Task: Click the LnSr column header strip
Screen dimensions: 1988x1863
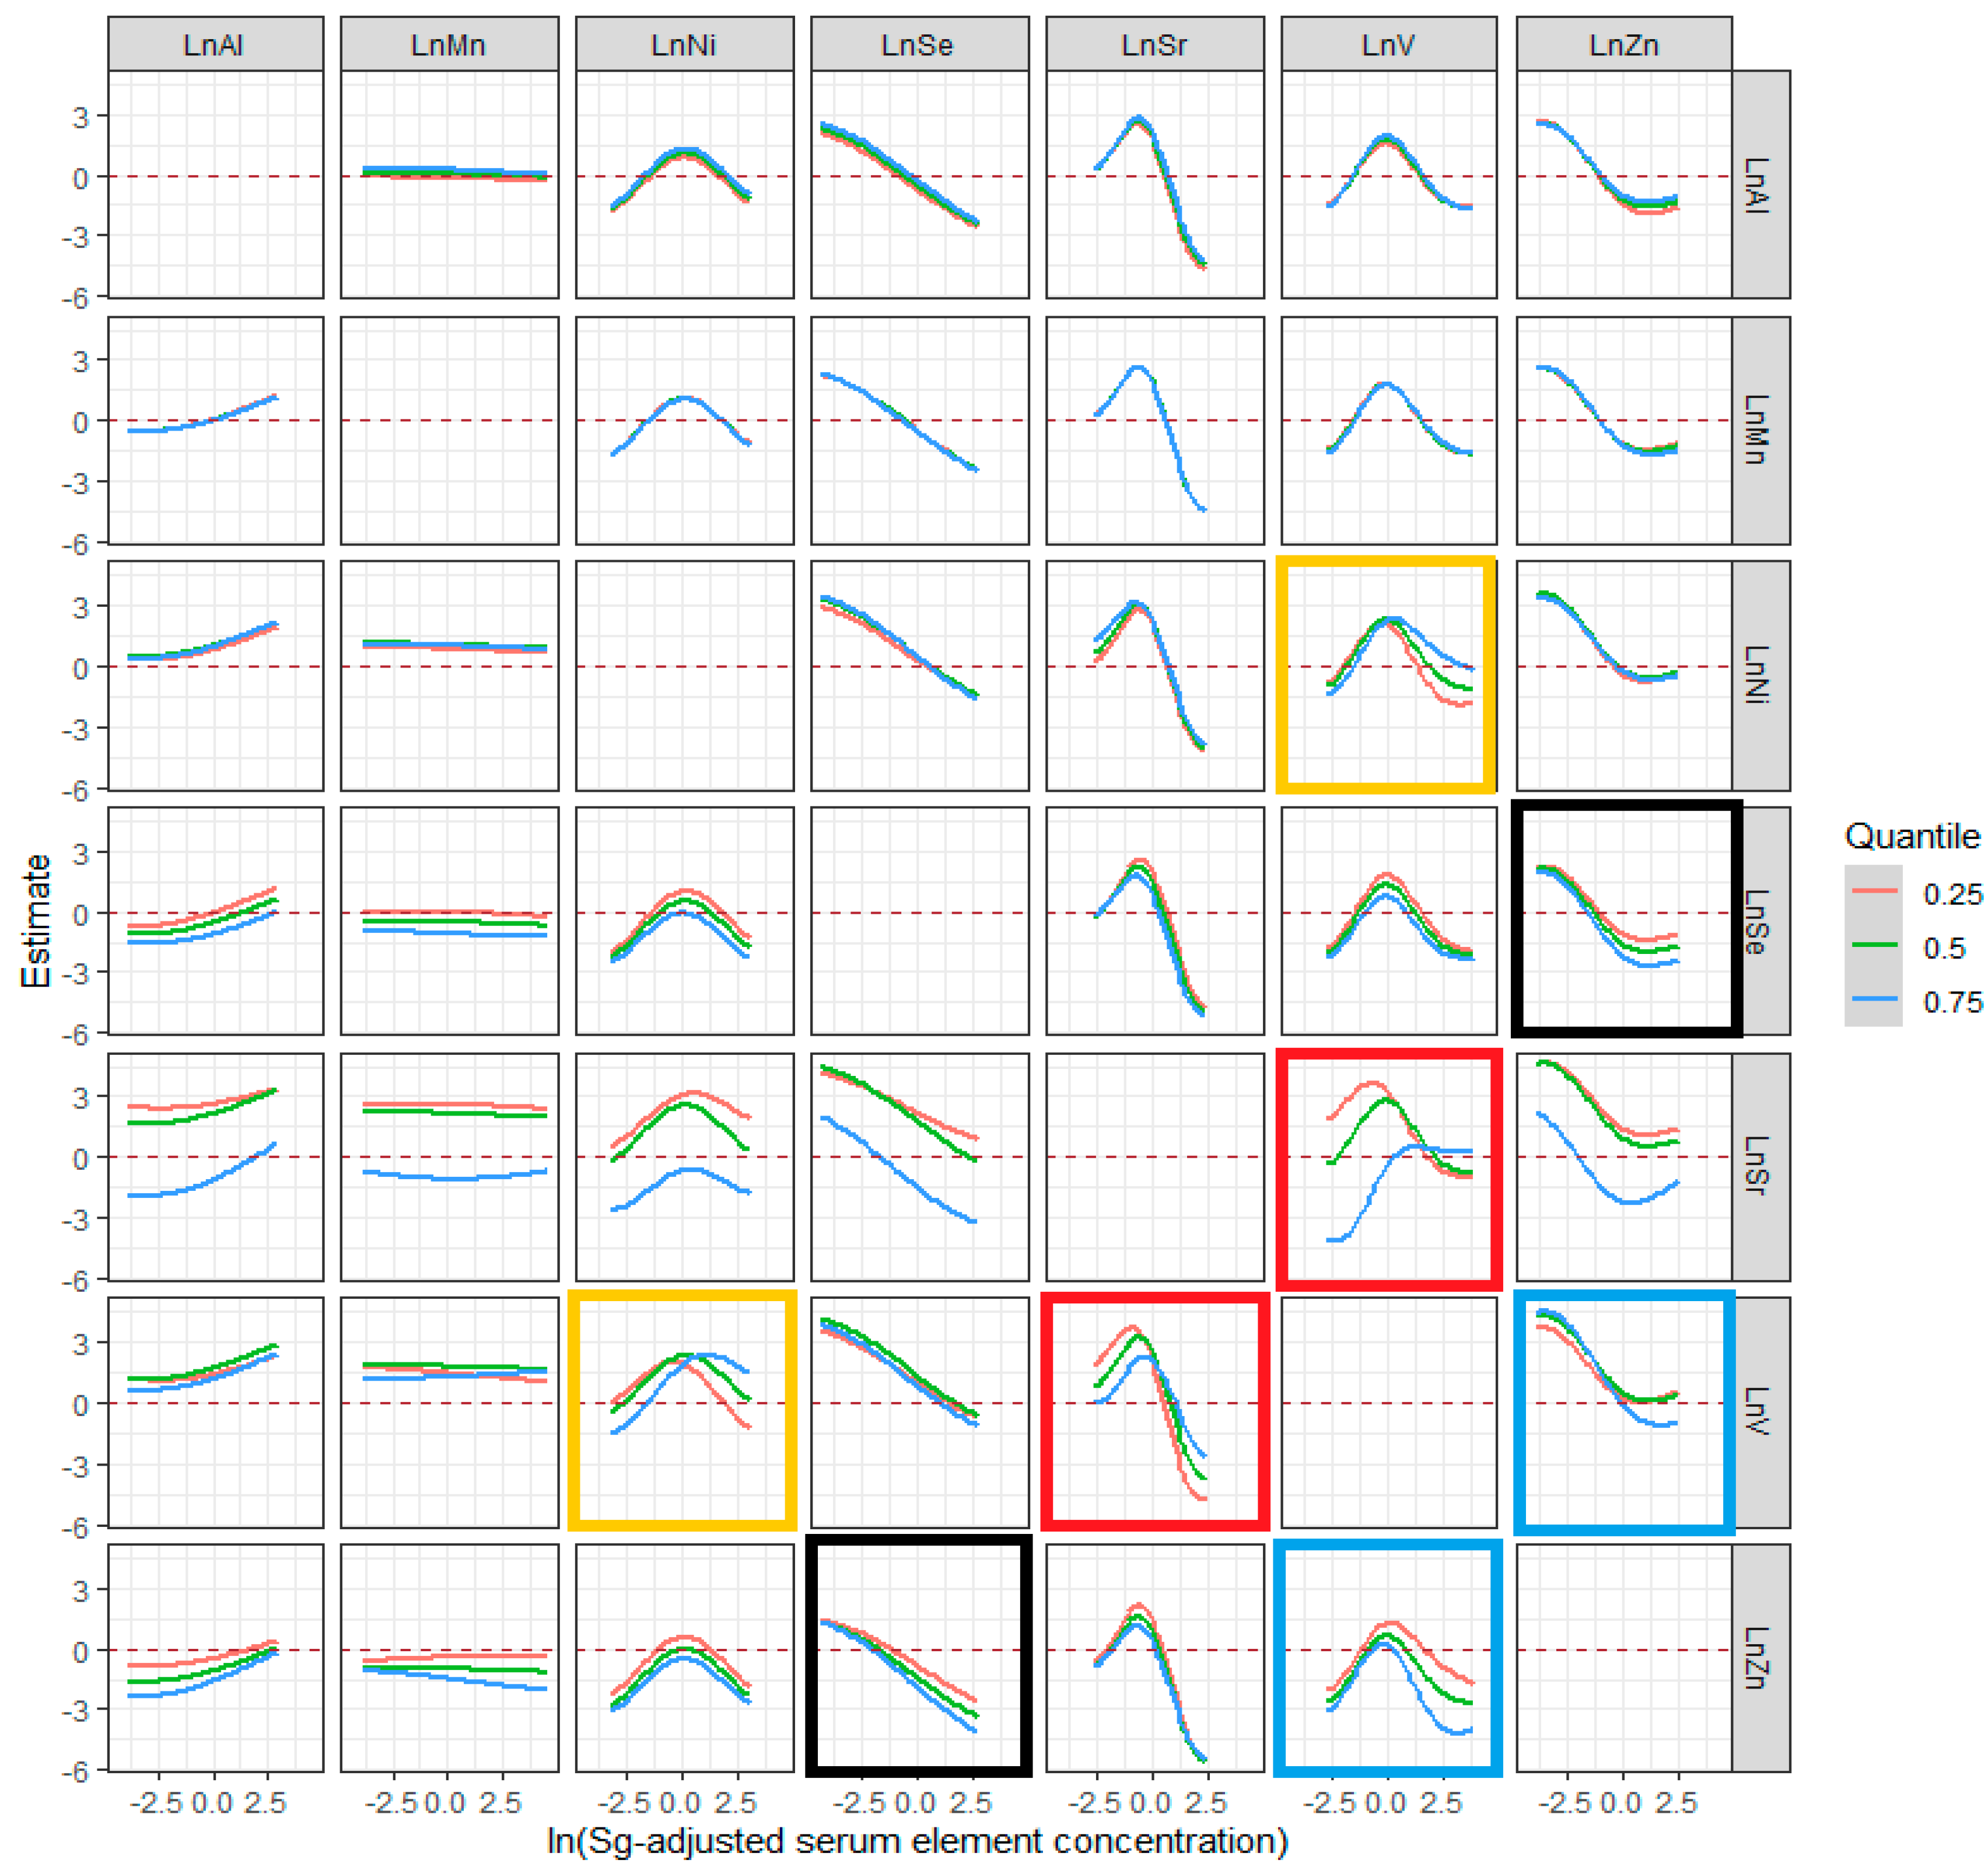Action: (1154, 45)
